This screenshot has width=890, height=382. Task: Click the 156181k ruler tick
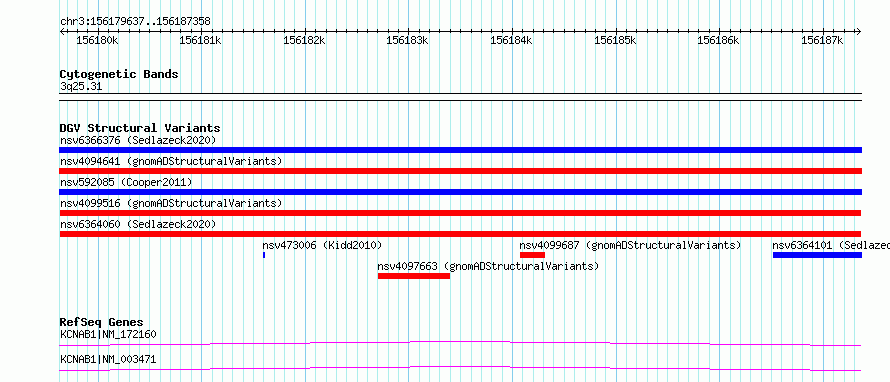point(200,40)
